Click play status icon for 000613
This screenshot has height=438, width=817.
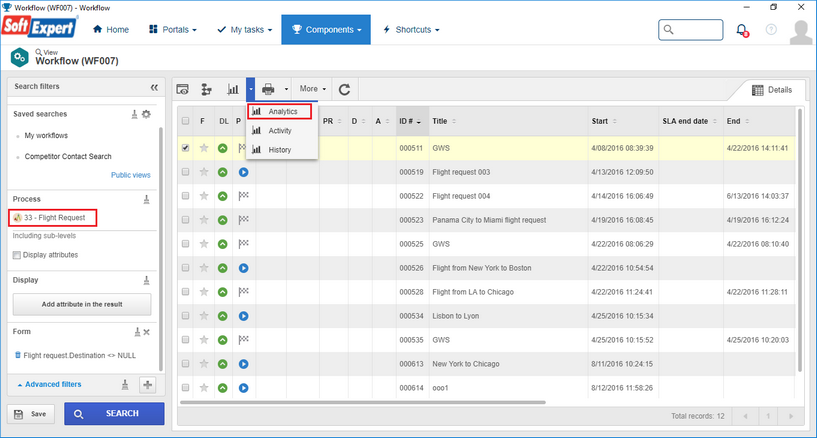pos(243,364)
